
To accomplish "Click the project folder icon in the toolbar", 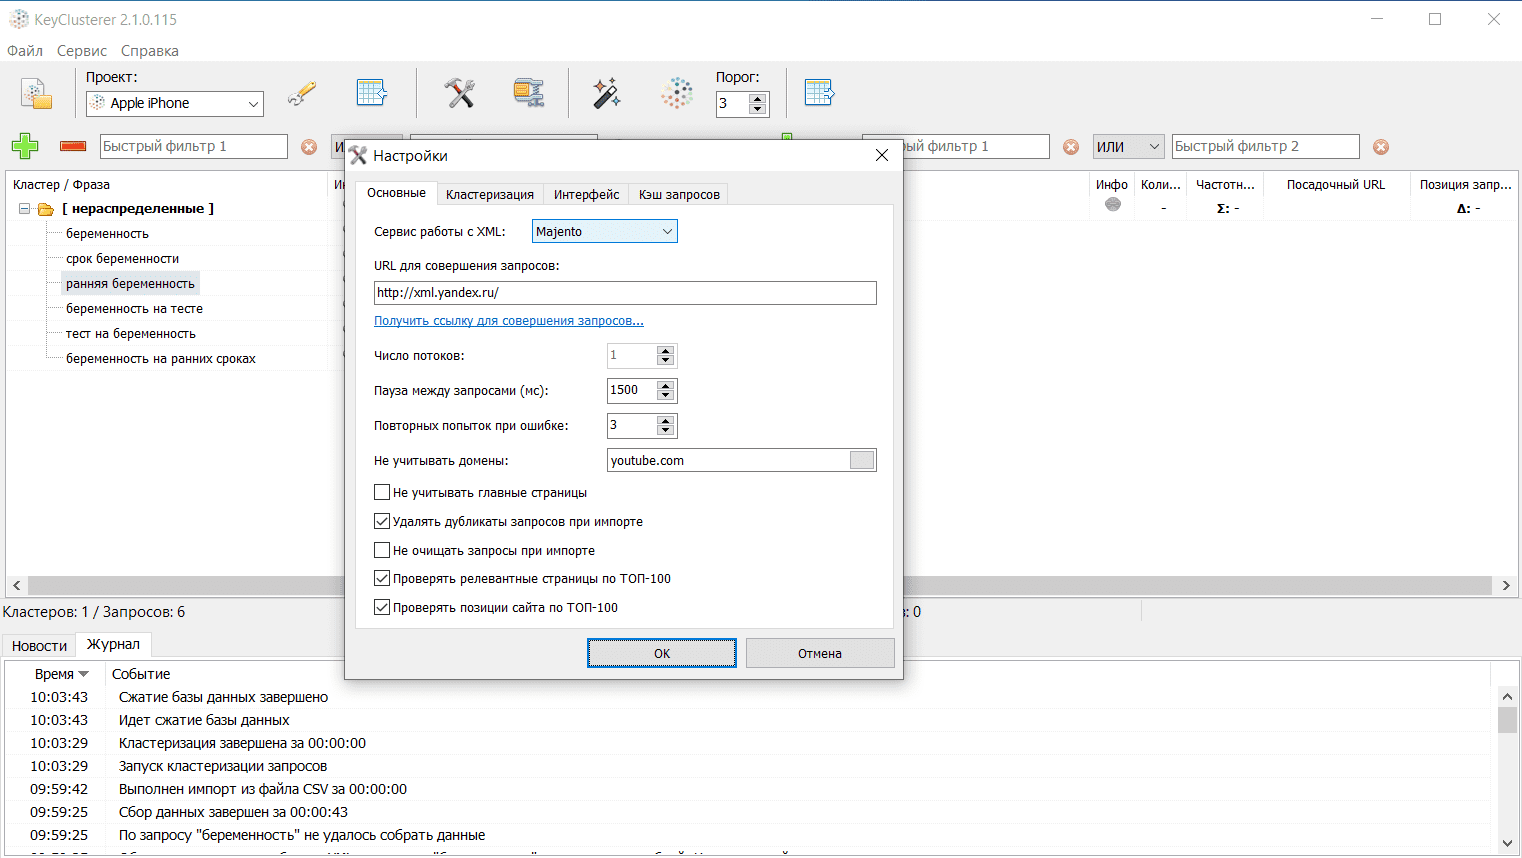I will [37, 94].
